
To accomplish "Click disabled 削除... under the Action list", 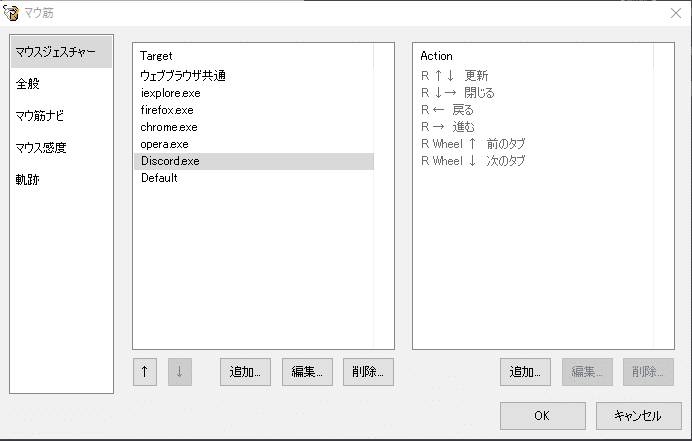I will coord(648,372).
